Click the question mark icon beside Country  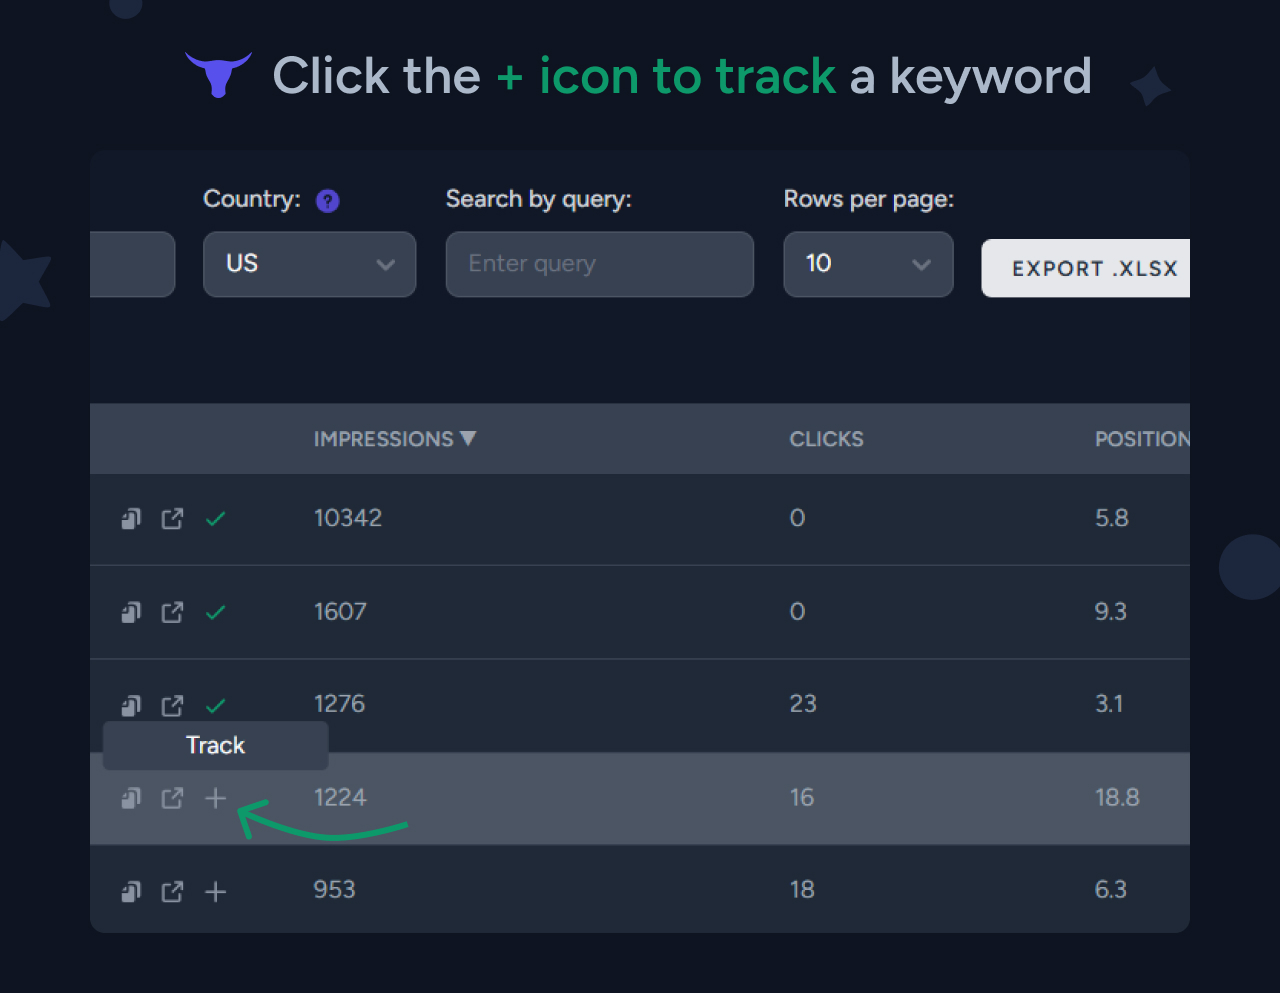click(x=327, y=200)
